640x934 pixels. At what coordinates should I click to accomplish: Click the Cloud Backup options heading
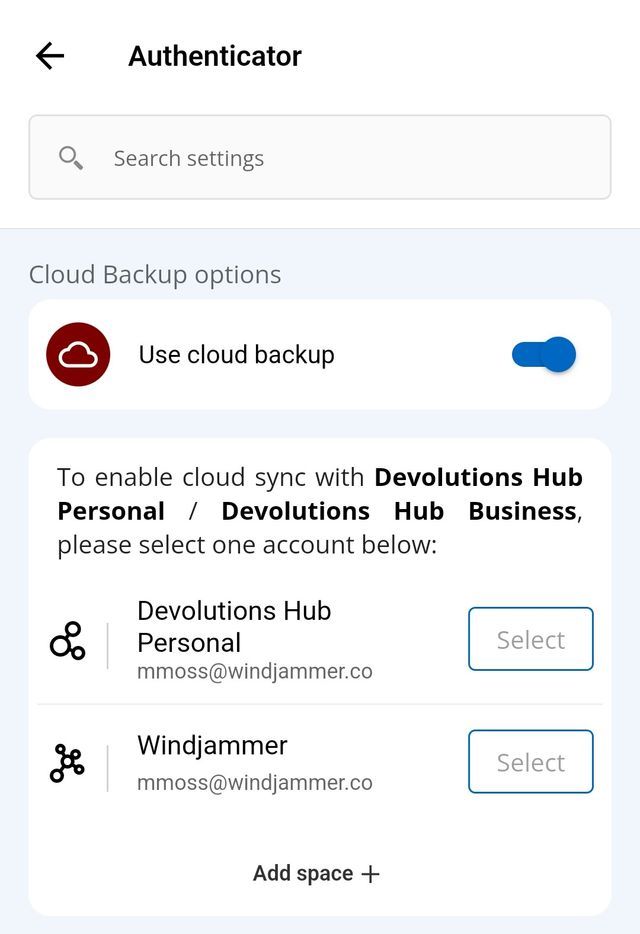tap(155, 275)
